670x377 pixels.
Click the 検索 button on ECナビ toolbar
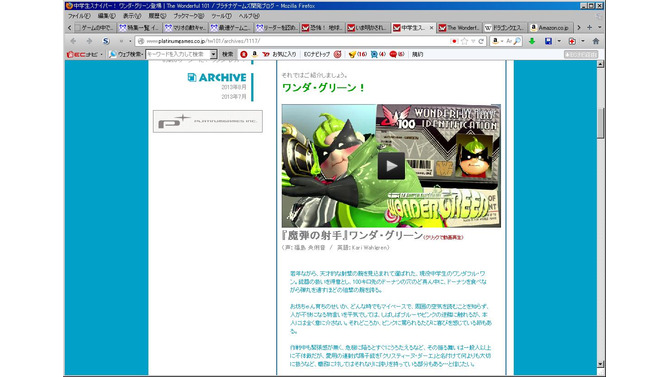[x=228, y=54]
